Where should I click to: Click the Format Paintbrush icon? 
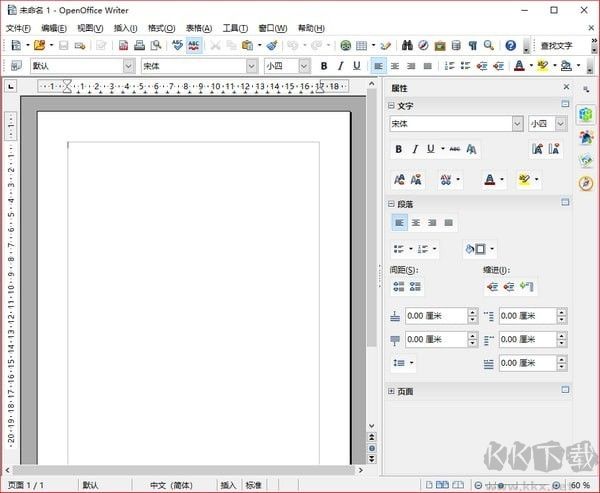click(x=271, y=46)
